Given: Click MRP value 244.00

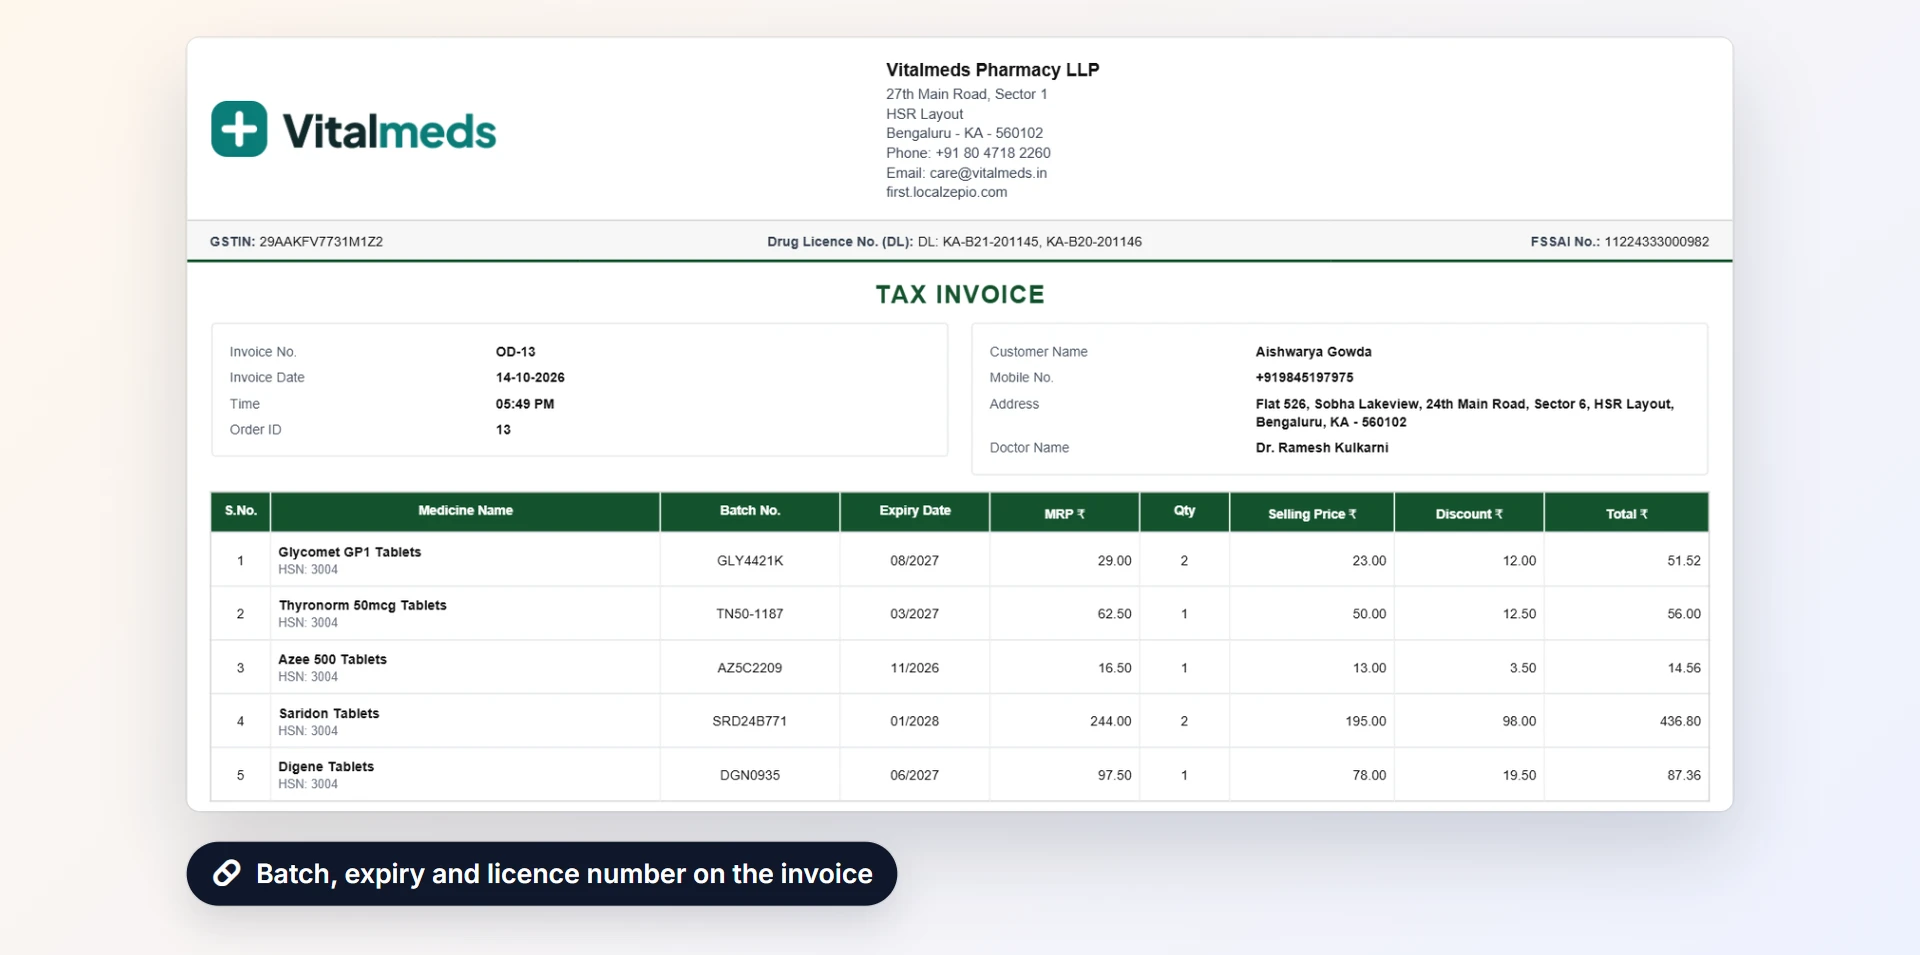Looking at the screenshot, I should (x=1111, y=721).
